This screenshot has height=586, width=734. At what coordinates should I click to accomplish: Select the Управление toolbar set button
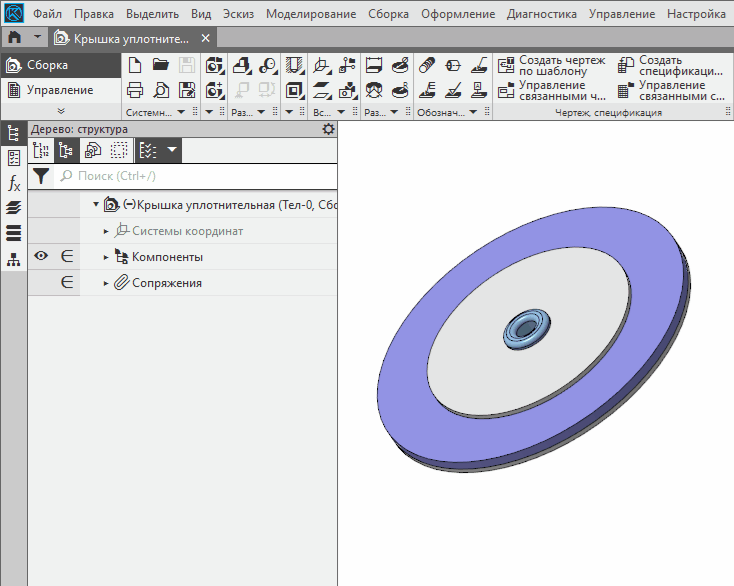click(x=59, y=90)
